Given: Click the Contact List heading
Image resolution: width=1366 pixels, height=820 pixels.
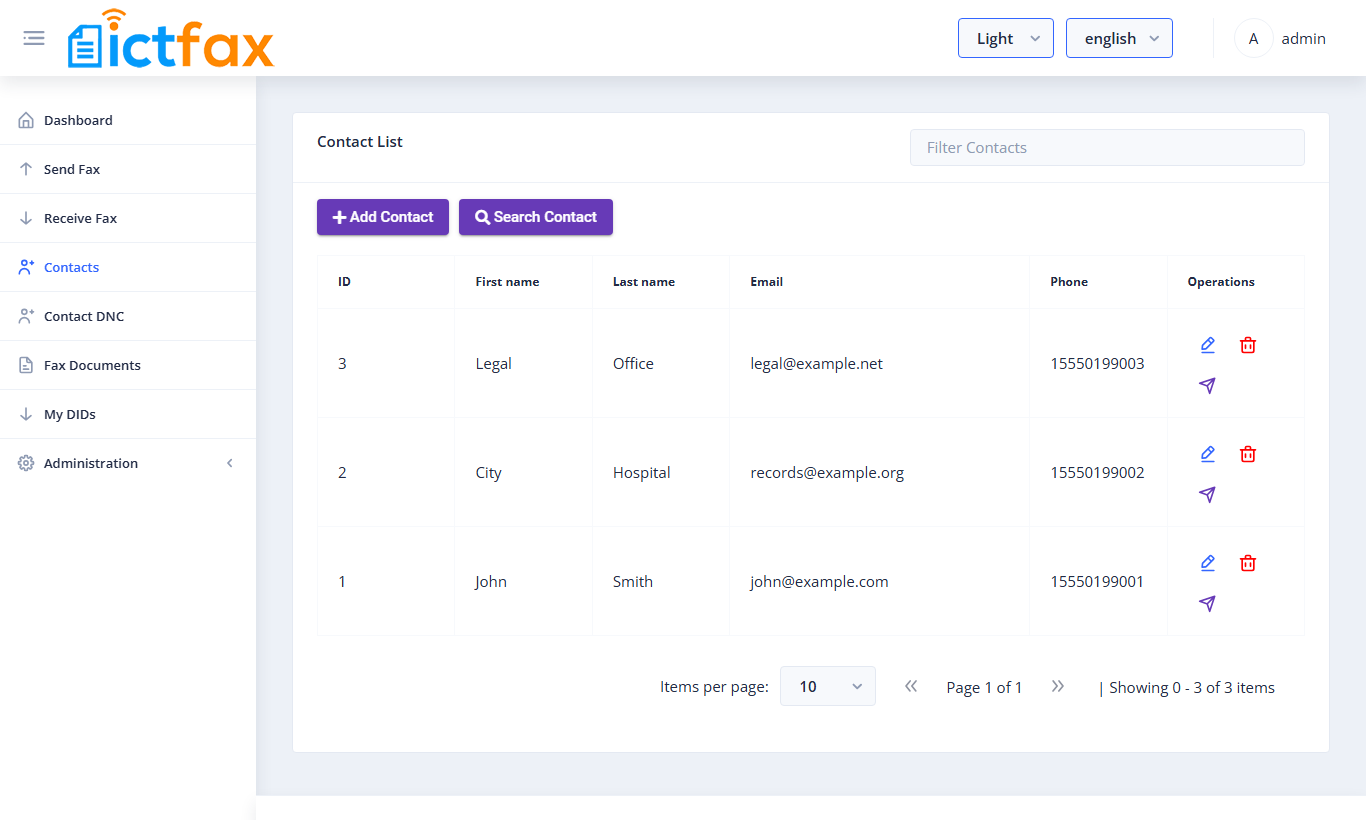Looking at the screenshot, I should (360, 142).
